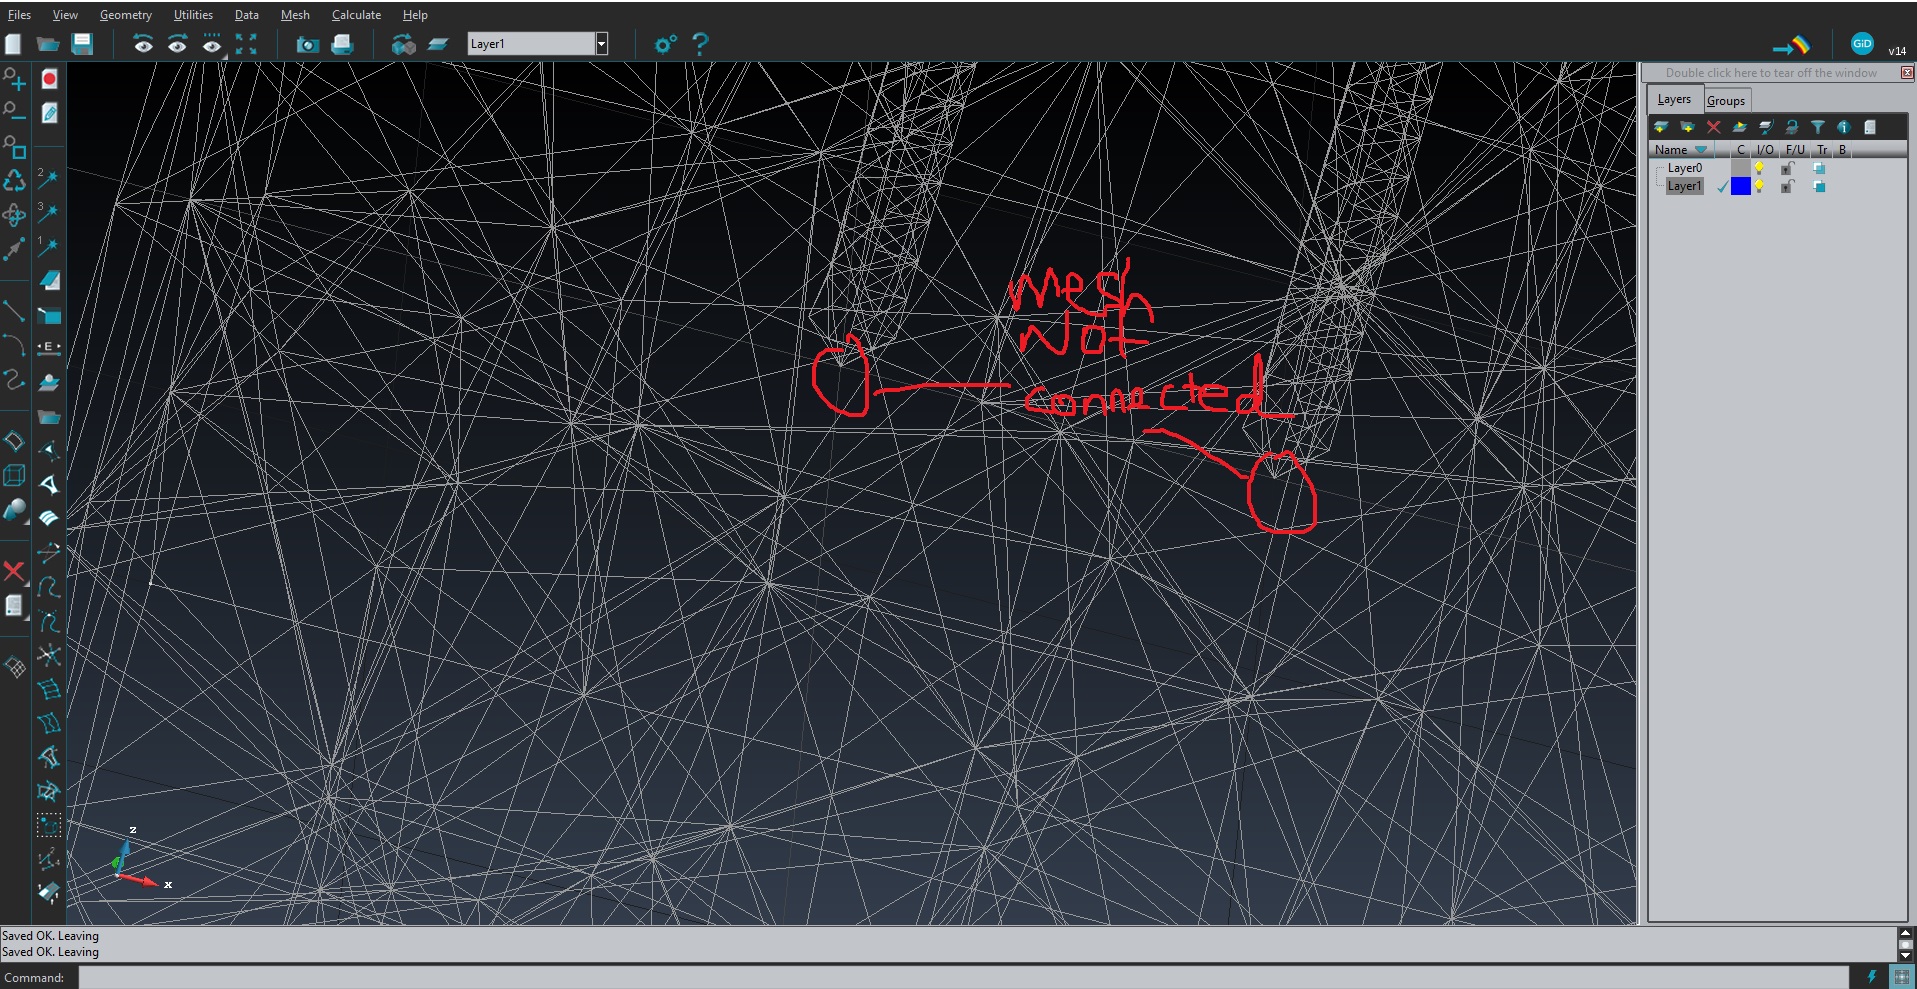Select the Create line tool
The image size is (1917, 989).
tap(14, 312)
